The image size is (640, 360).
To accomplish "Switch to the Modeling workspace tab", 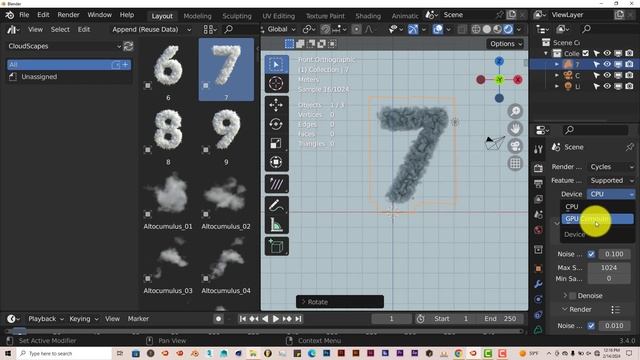I will [198, 16].
